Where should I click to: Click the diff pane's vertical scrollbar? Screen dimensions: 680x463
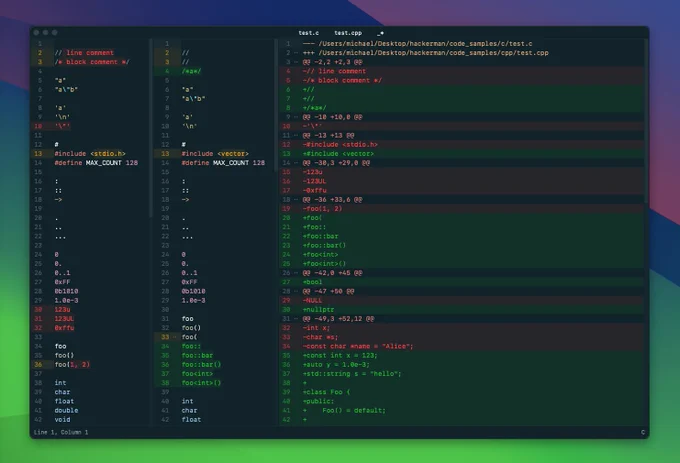pyautogui.click(x=646, y=121)
